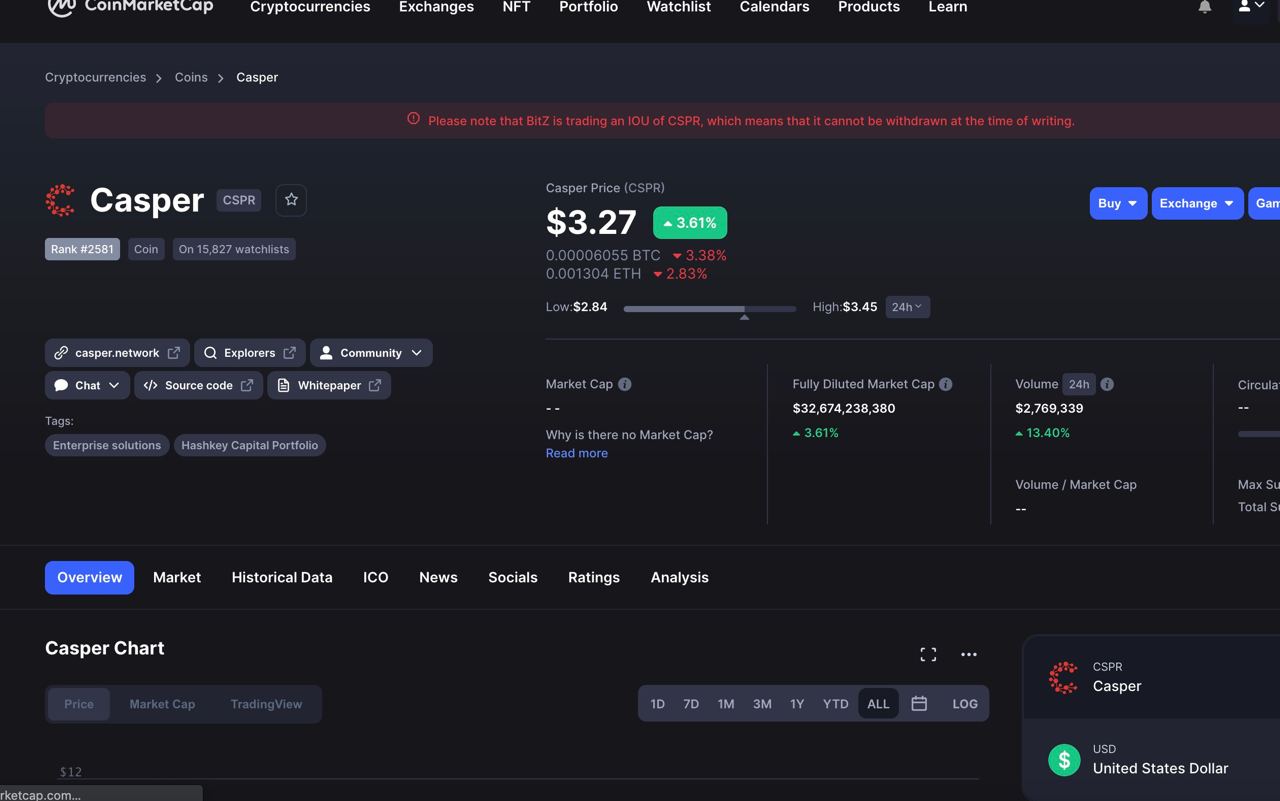Open the Watchlist nav item

pyautogui.click(x=679, y=7)
